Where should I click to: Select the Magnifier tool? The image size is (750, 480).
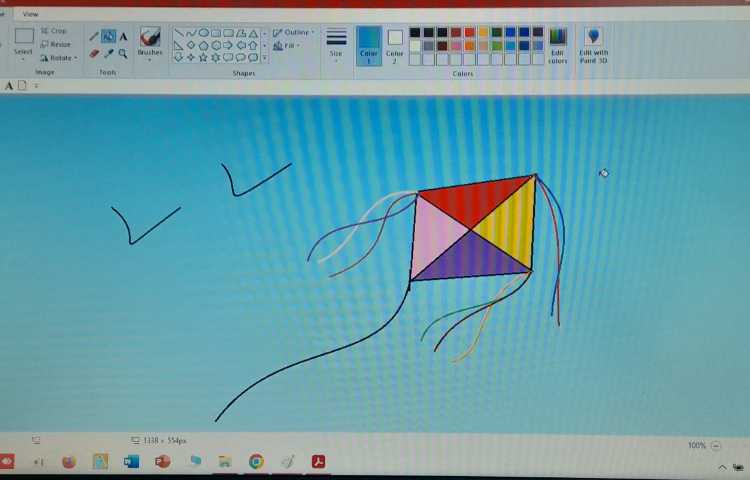[x=123, y=54]
